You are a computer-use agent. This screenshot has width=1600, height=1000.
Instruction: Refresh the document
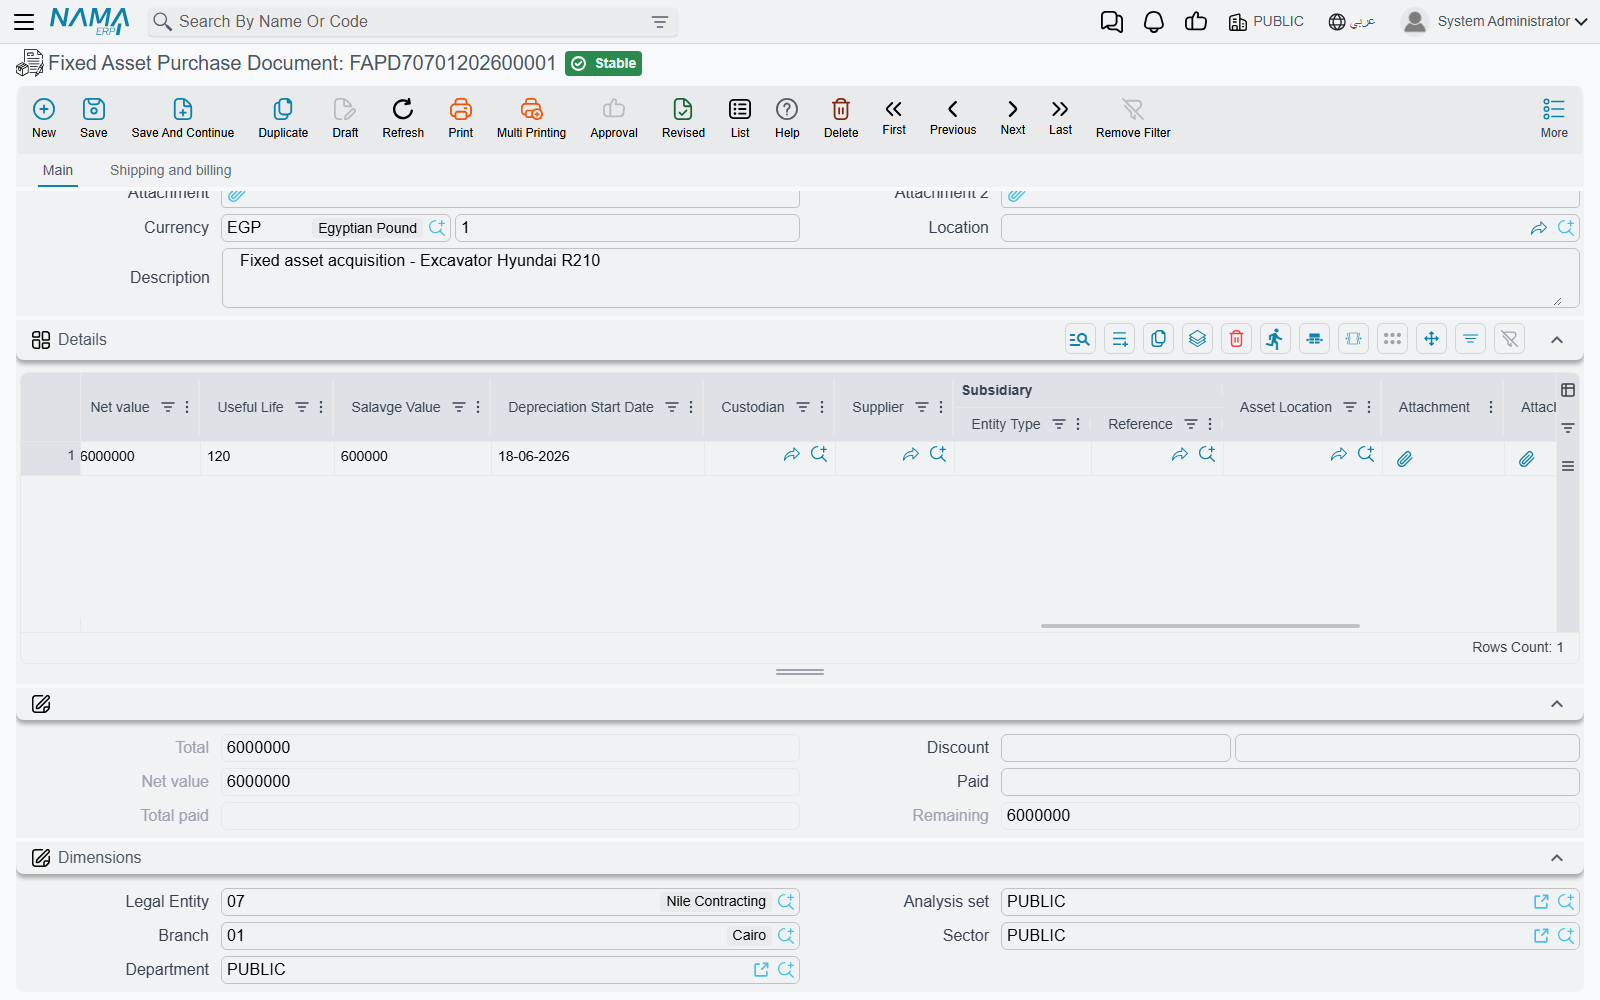403,117
